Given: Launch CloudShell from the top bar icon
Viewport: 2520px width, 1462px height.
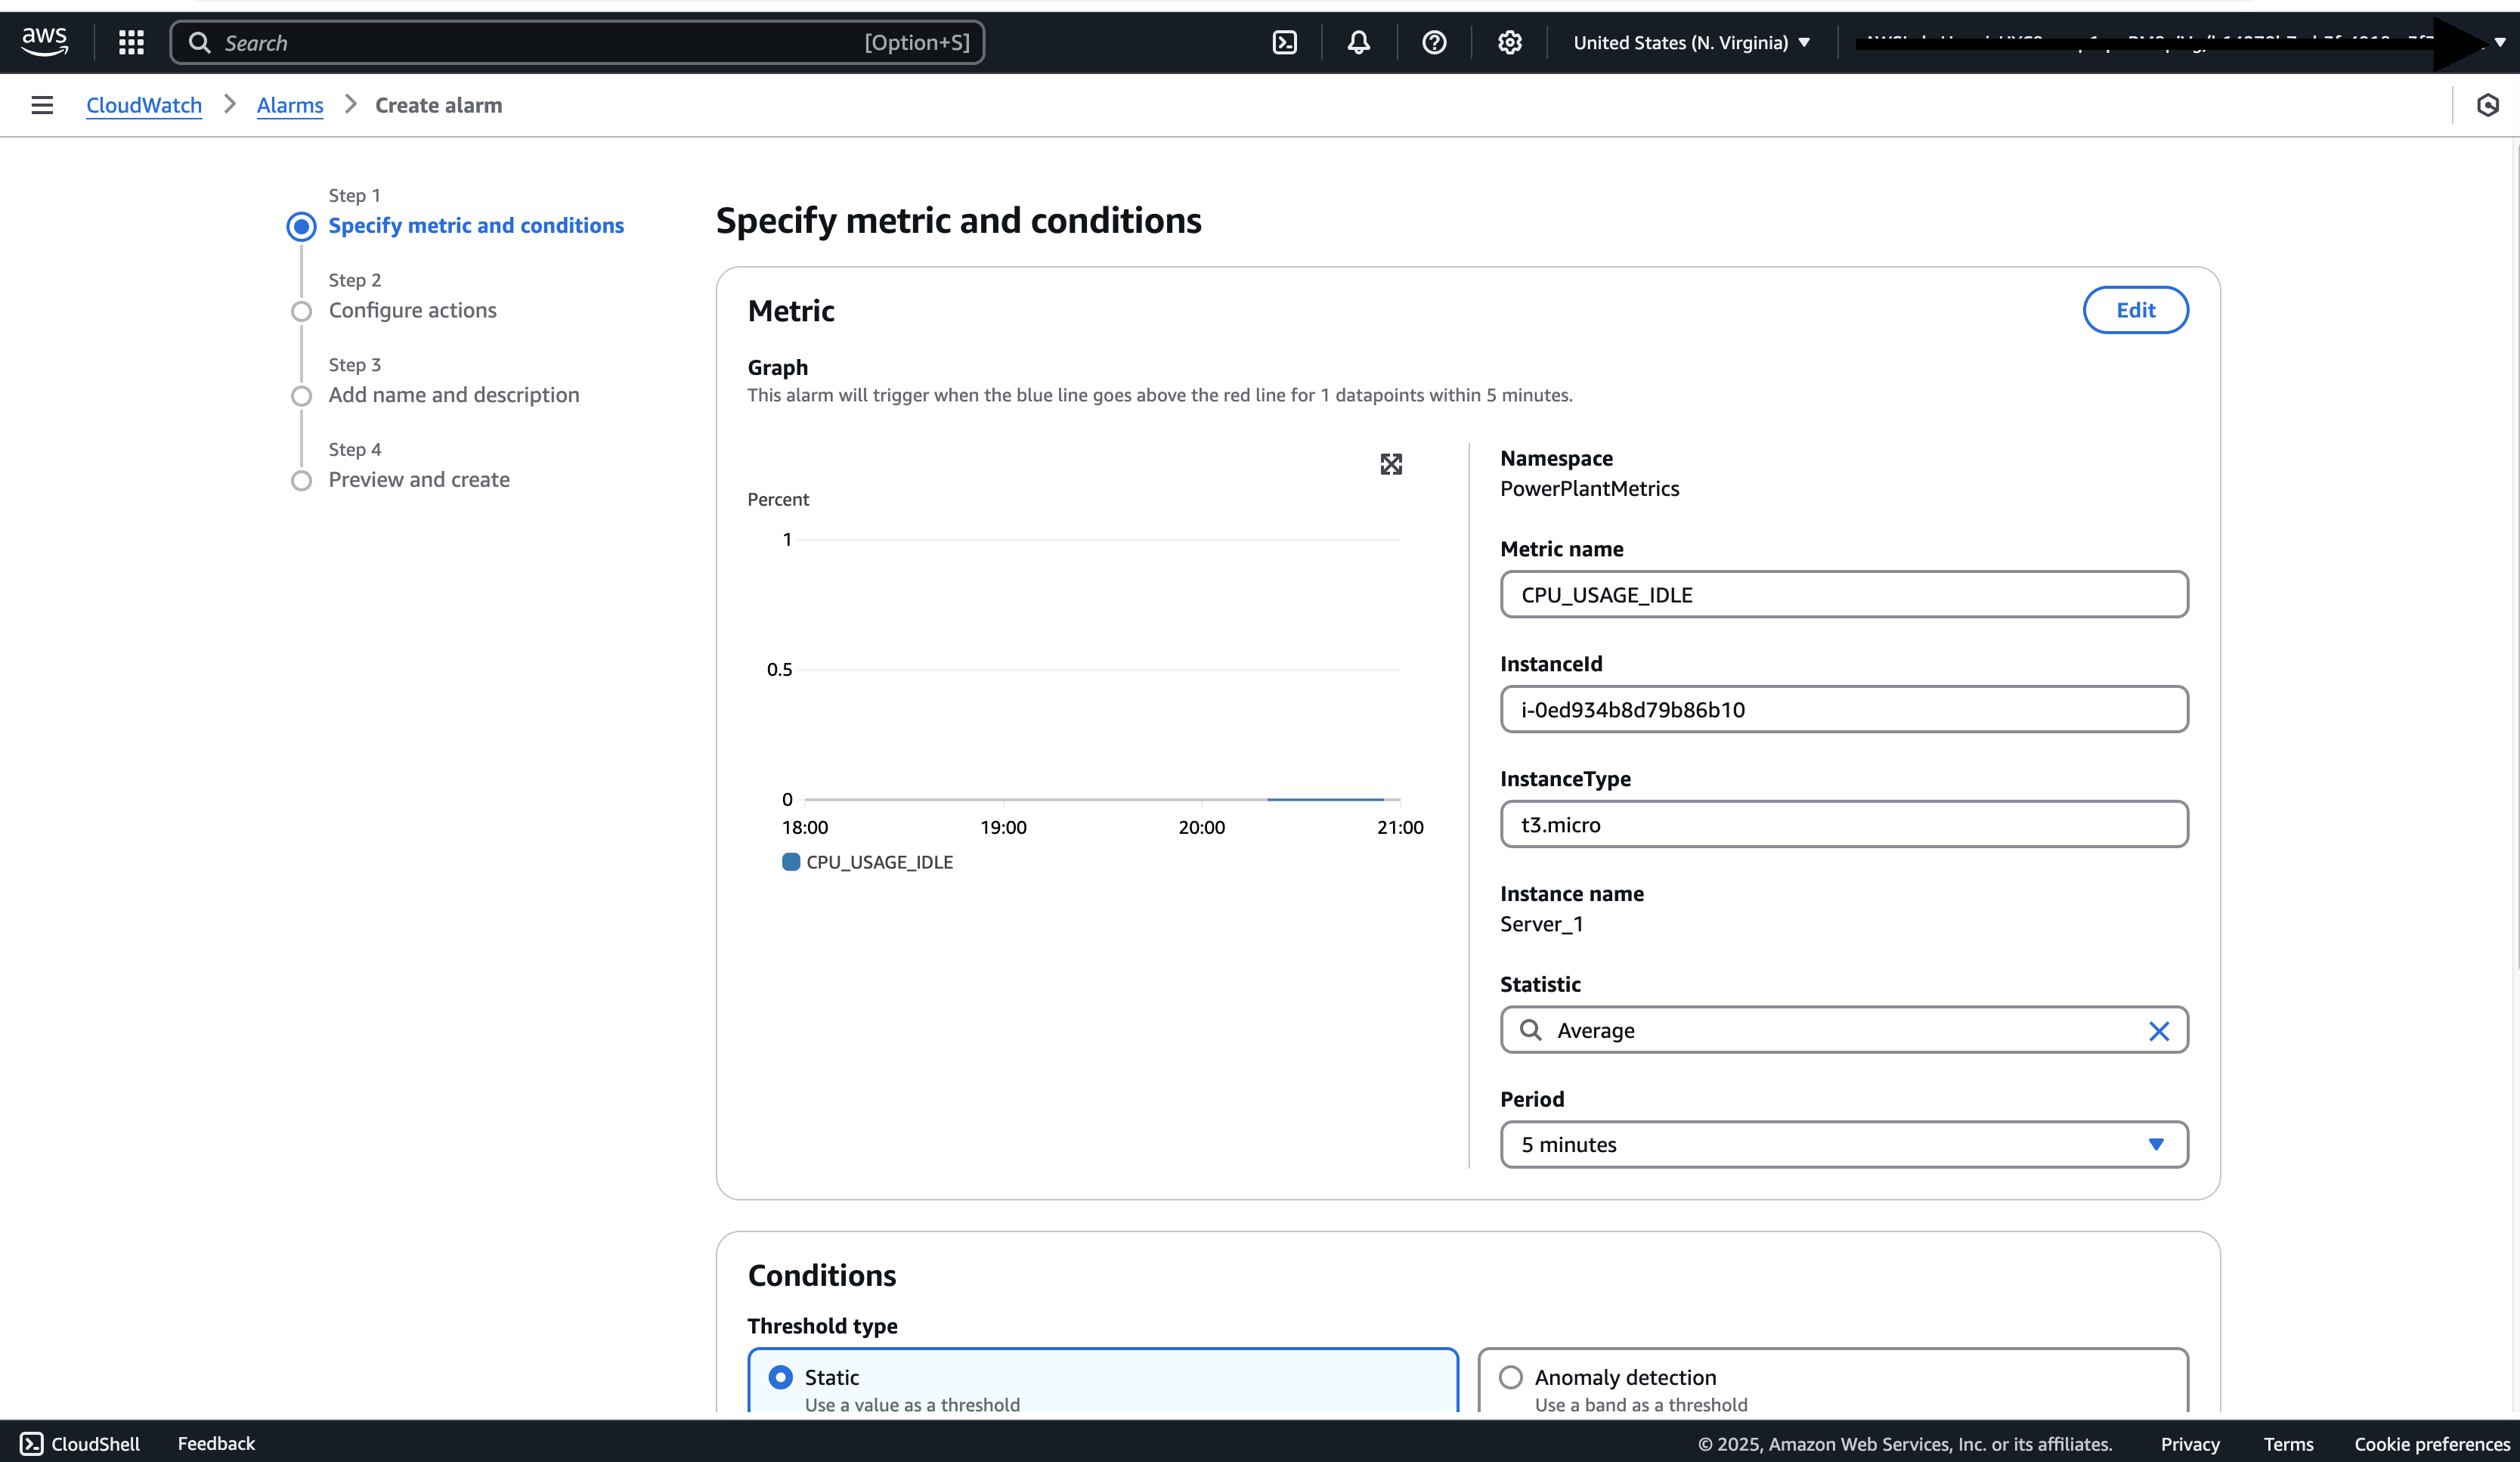Looking at the screenshot, I should tap(1285, 42).
